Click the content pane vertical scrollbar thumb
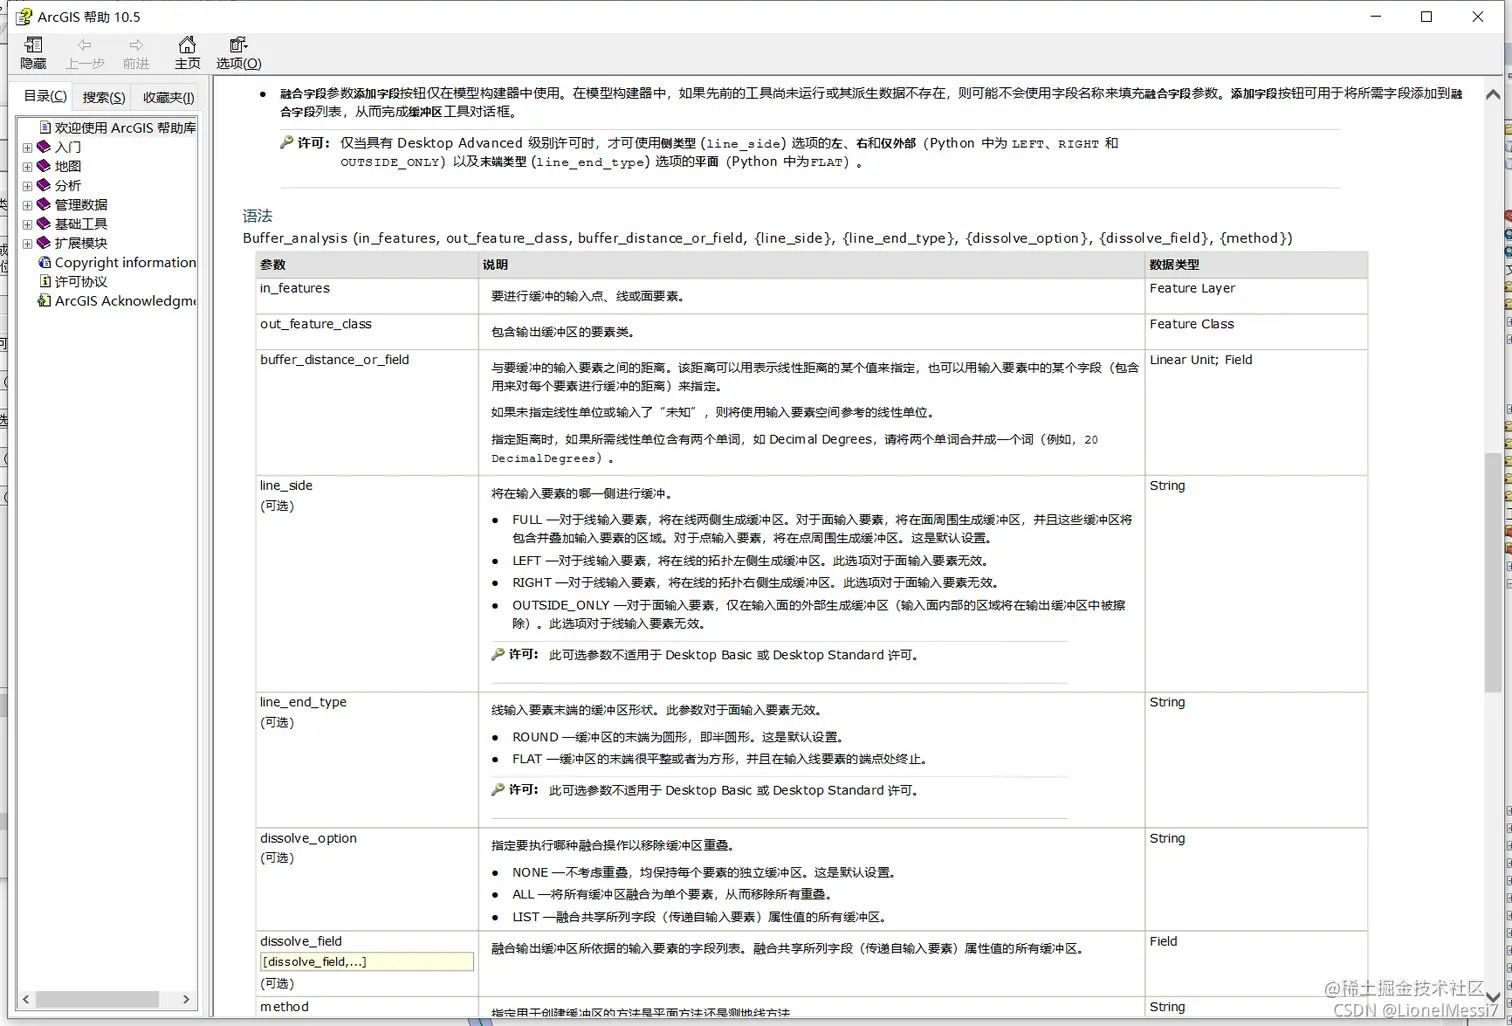Image resolution: width=1512 pixels, height=1026 pixels. [1493, 572]
